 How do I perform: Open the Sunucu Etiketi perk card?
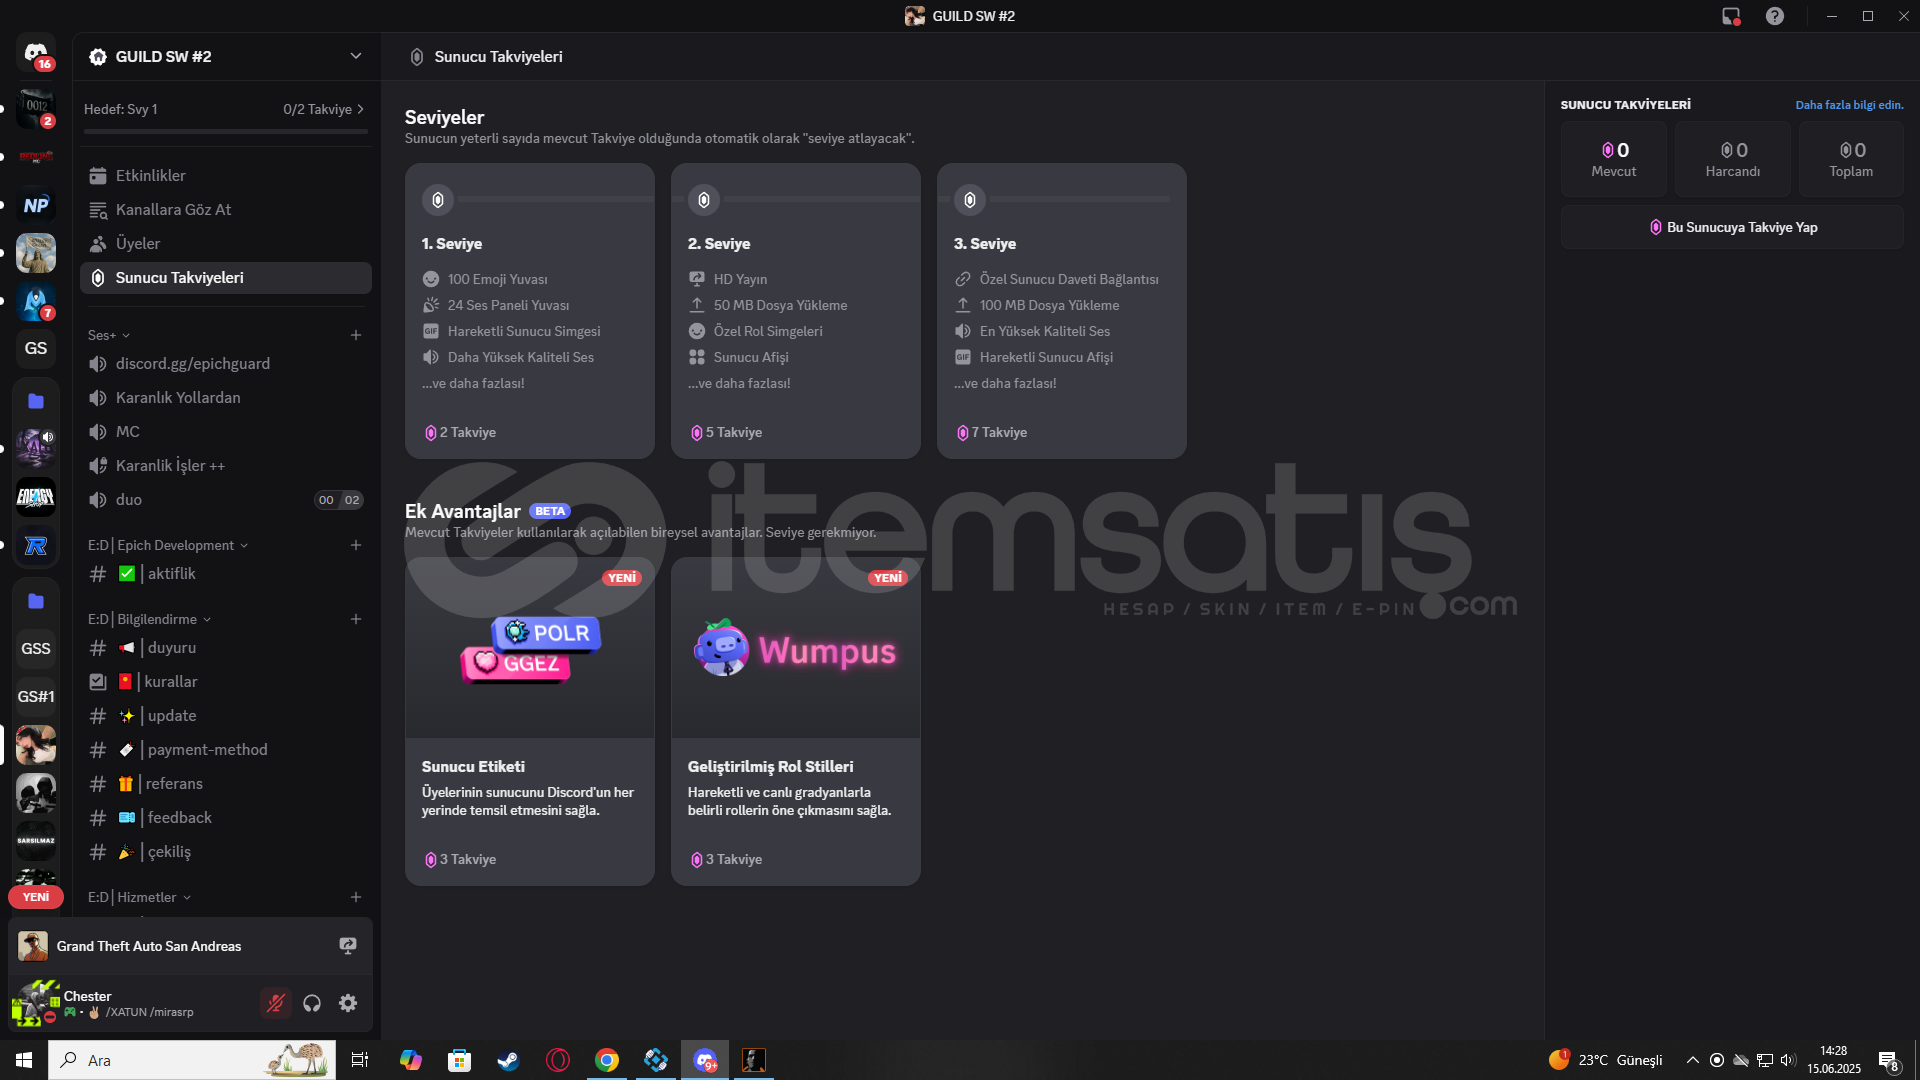[530, 721]
